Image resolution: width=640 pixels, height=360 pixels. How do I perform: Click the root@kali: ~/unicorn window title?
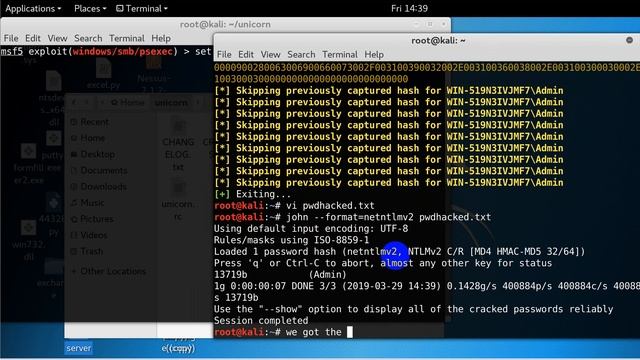tap(225, 24)
